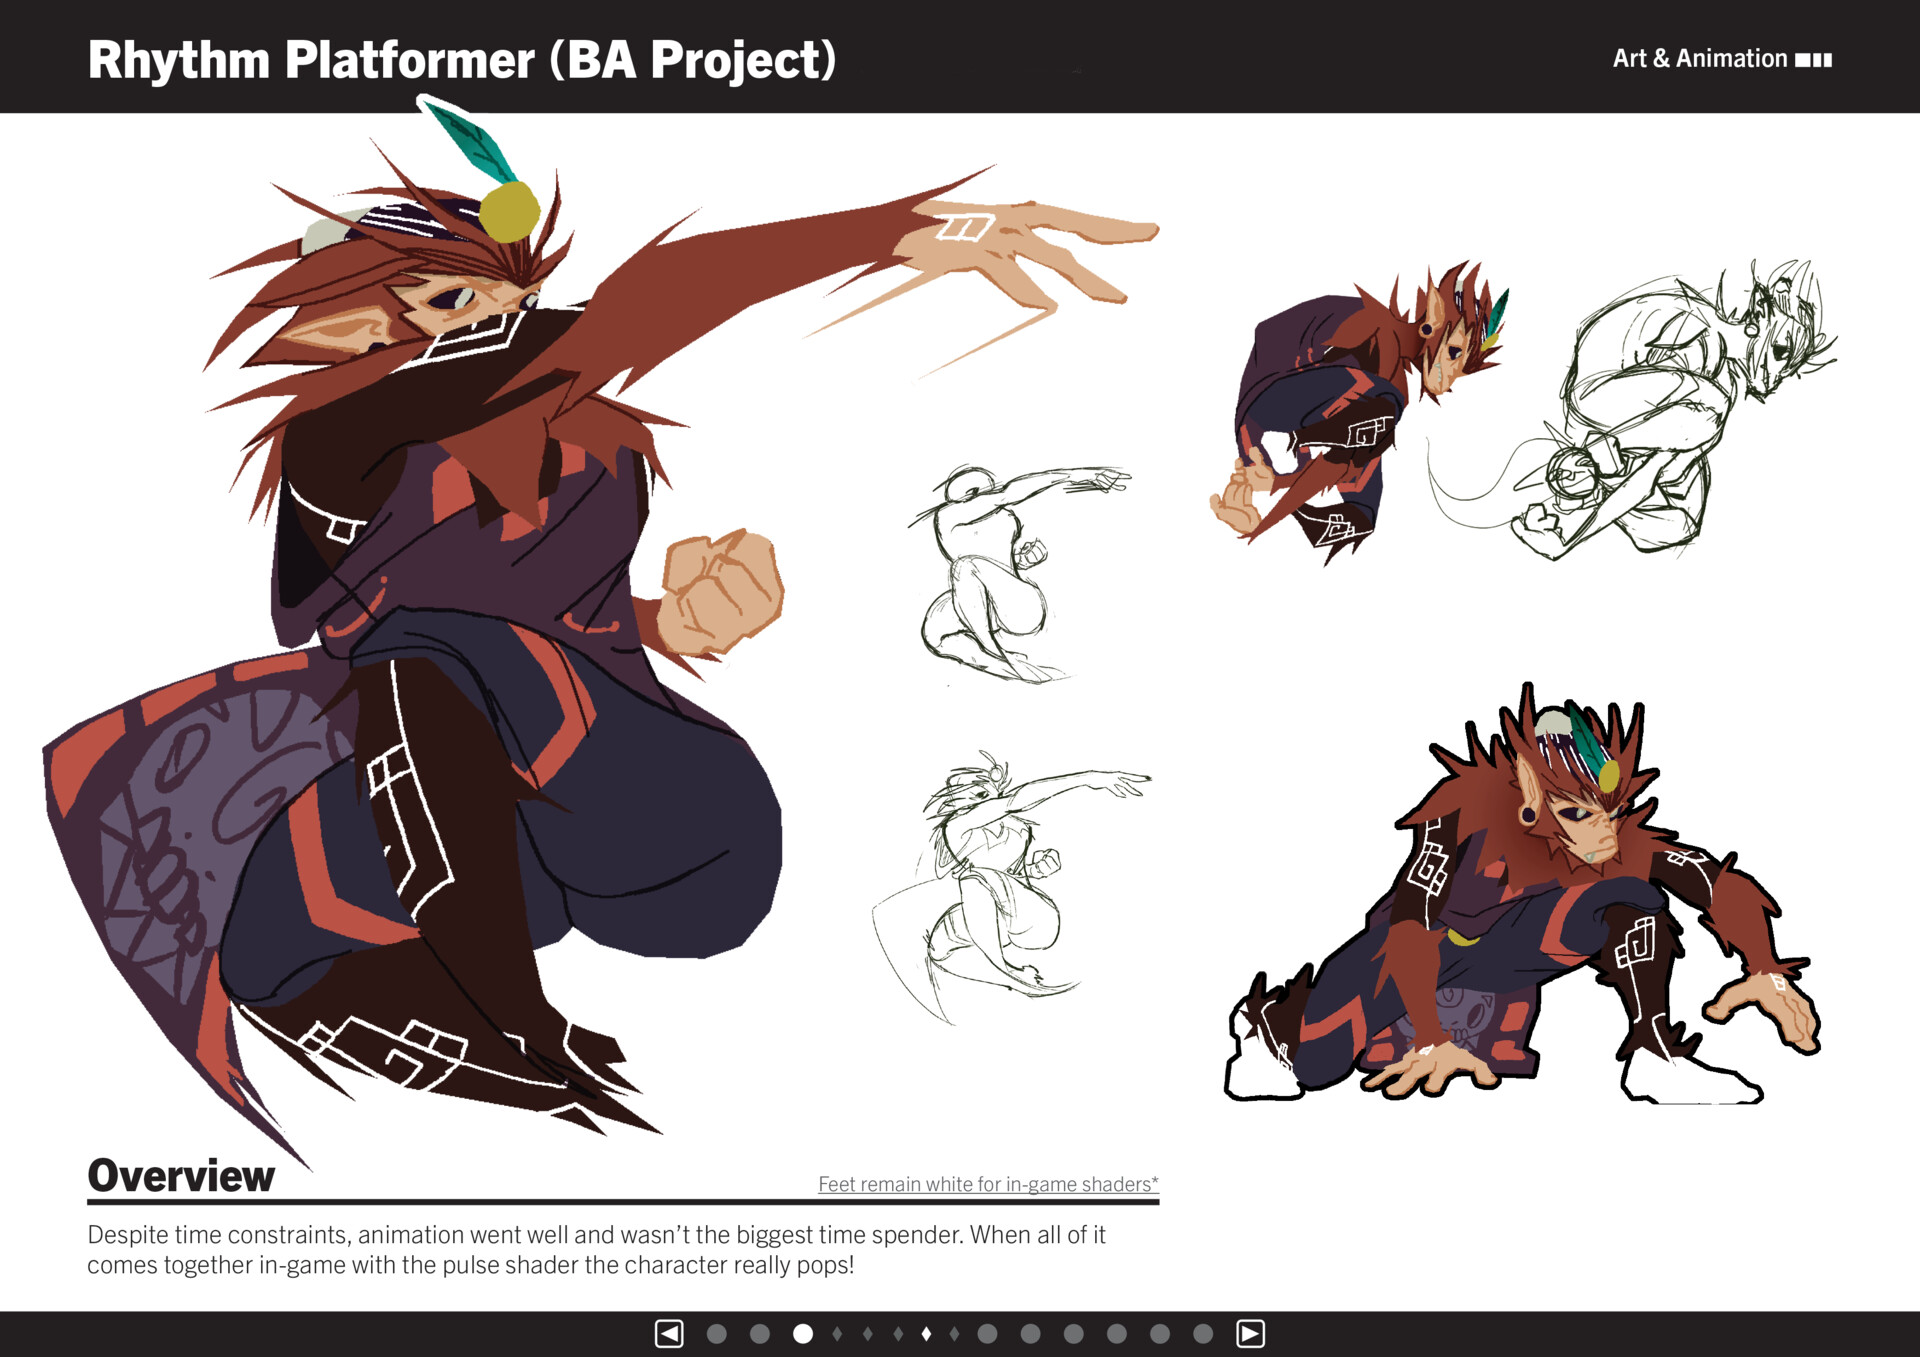Click the three-square indicator beside Art & Animation
Screen dimensions: 1920x1357
(x=1815, y=59)
